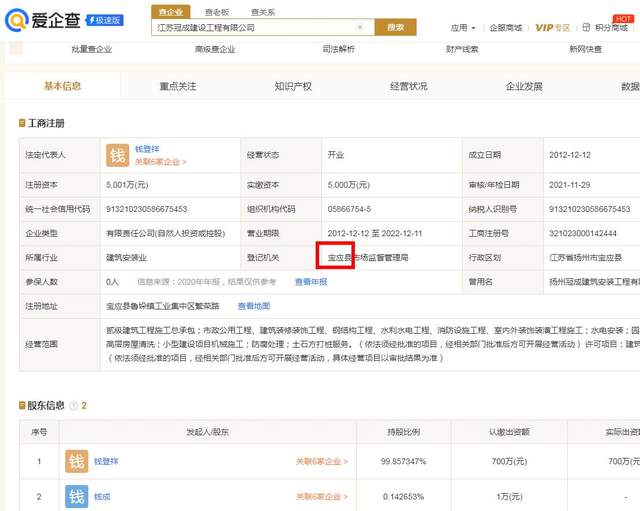Select the 查企业 search tab
This screenshot has height=511, width=640.
pos(171,12)
